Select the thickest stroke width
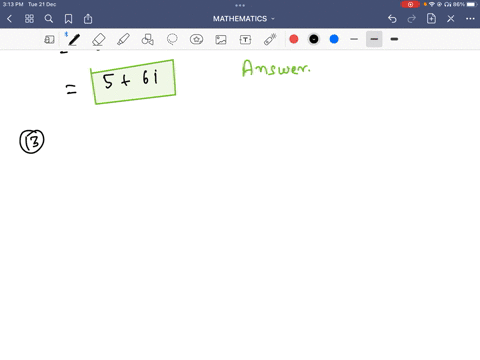This screenshot has width=480, height=360. click(394, 39)
